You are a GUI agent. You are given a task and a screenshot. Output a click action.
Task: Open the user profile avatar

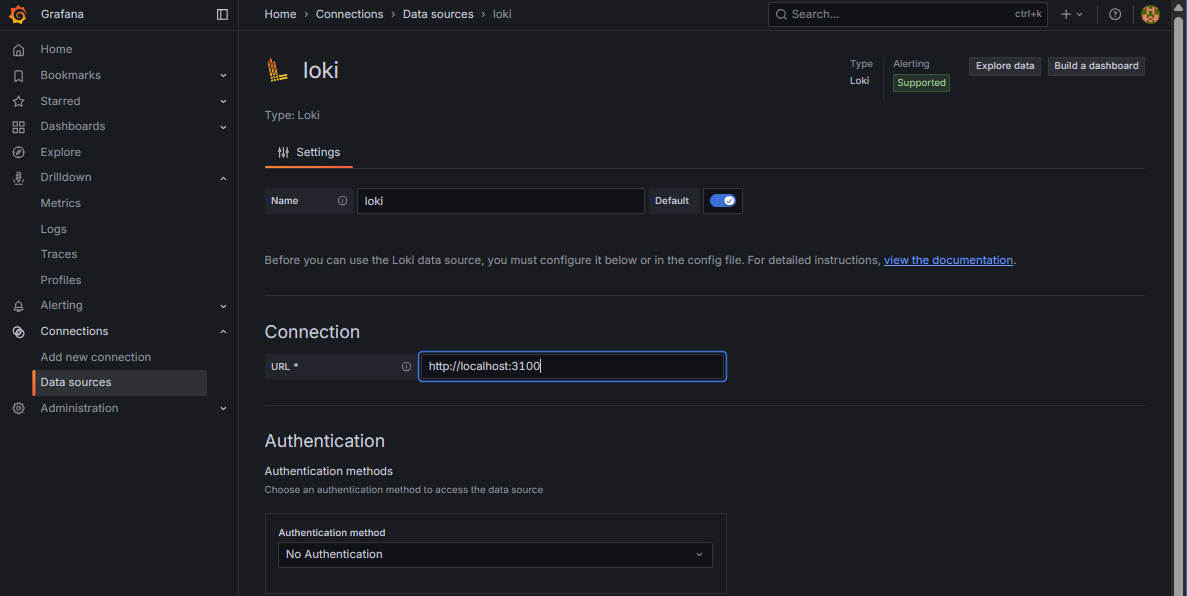click(1150, 14)
